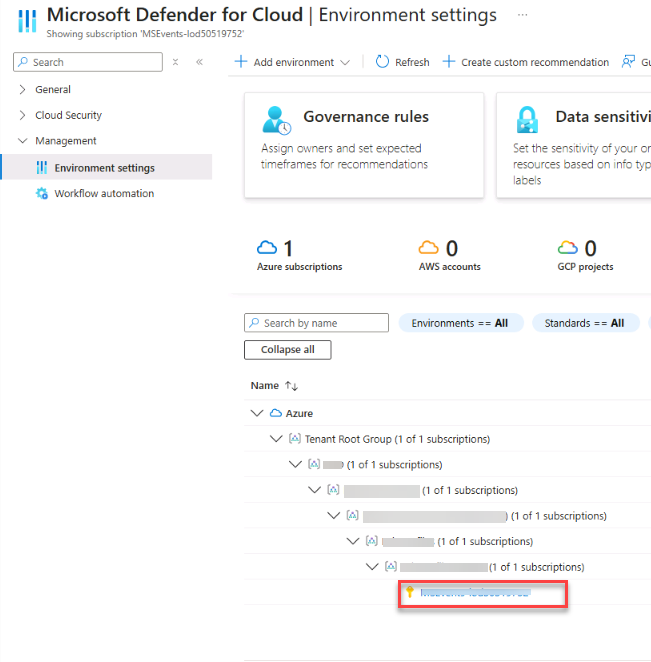Click 'Azure subscriptions' count label

coord(299,267)
